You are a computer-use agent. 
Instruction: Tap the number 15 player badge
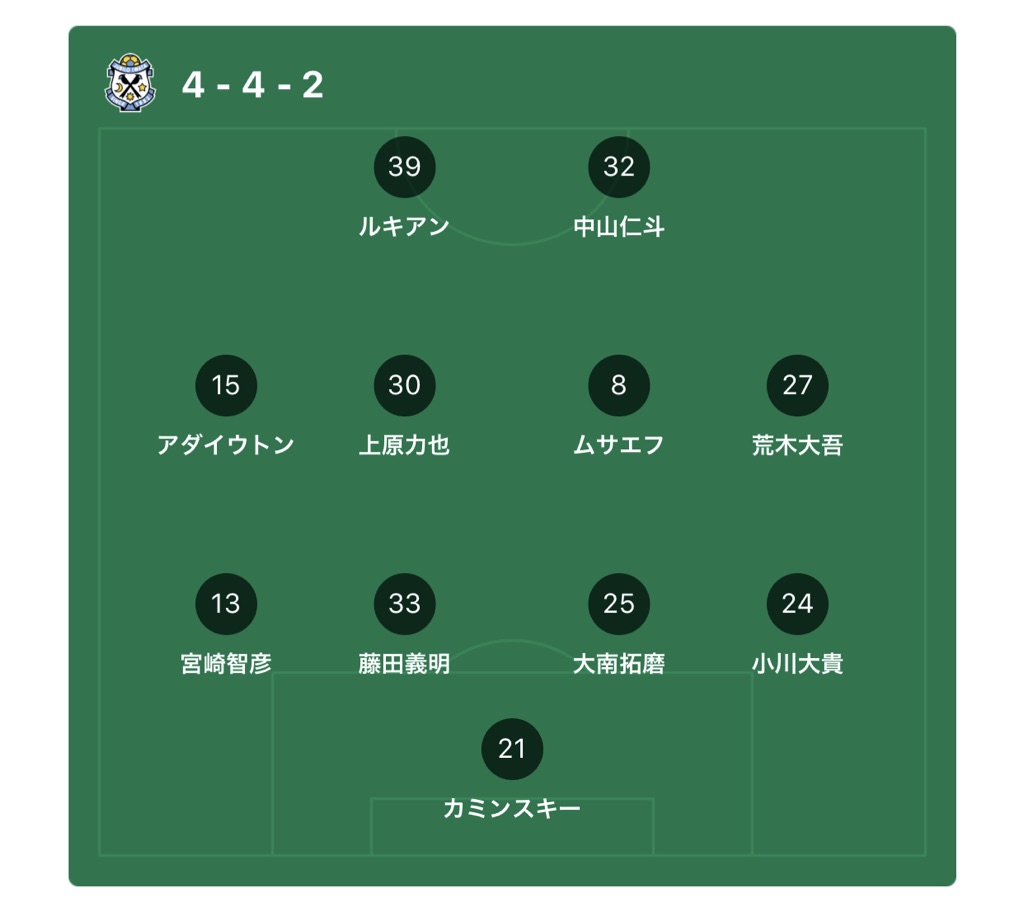pyautogui.click(x=226, y=385)
